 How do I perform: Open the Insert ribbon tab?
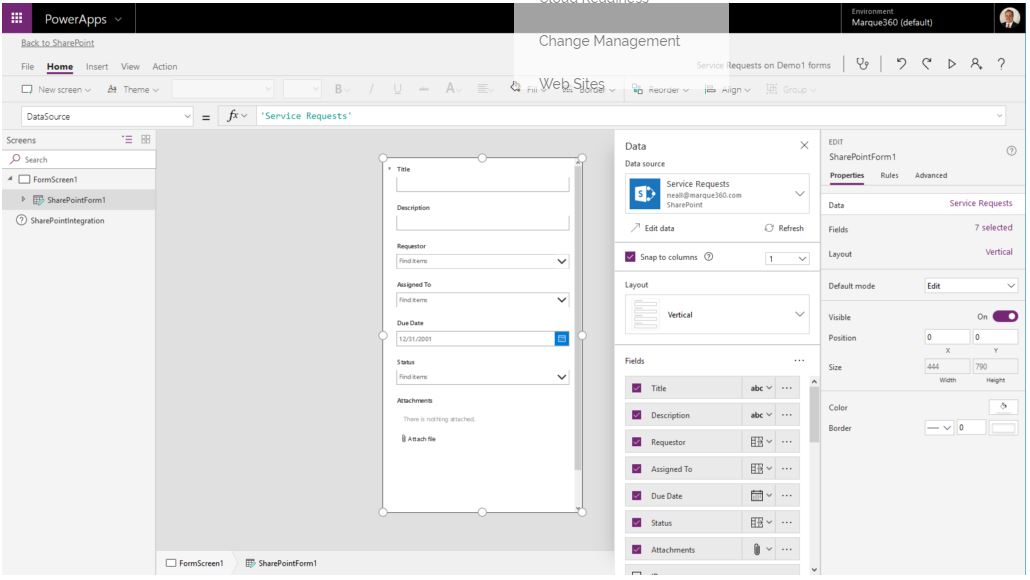(97, 66)
